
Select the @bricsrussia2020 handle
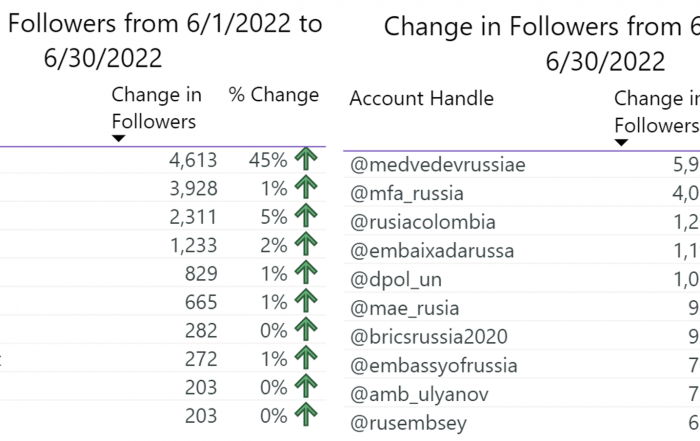(x=429, y=337)
